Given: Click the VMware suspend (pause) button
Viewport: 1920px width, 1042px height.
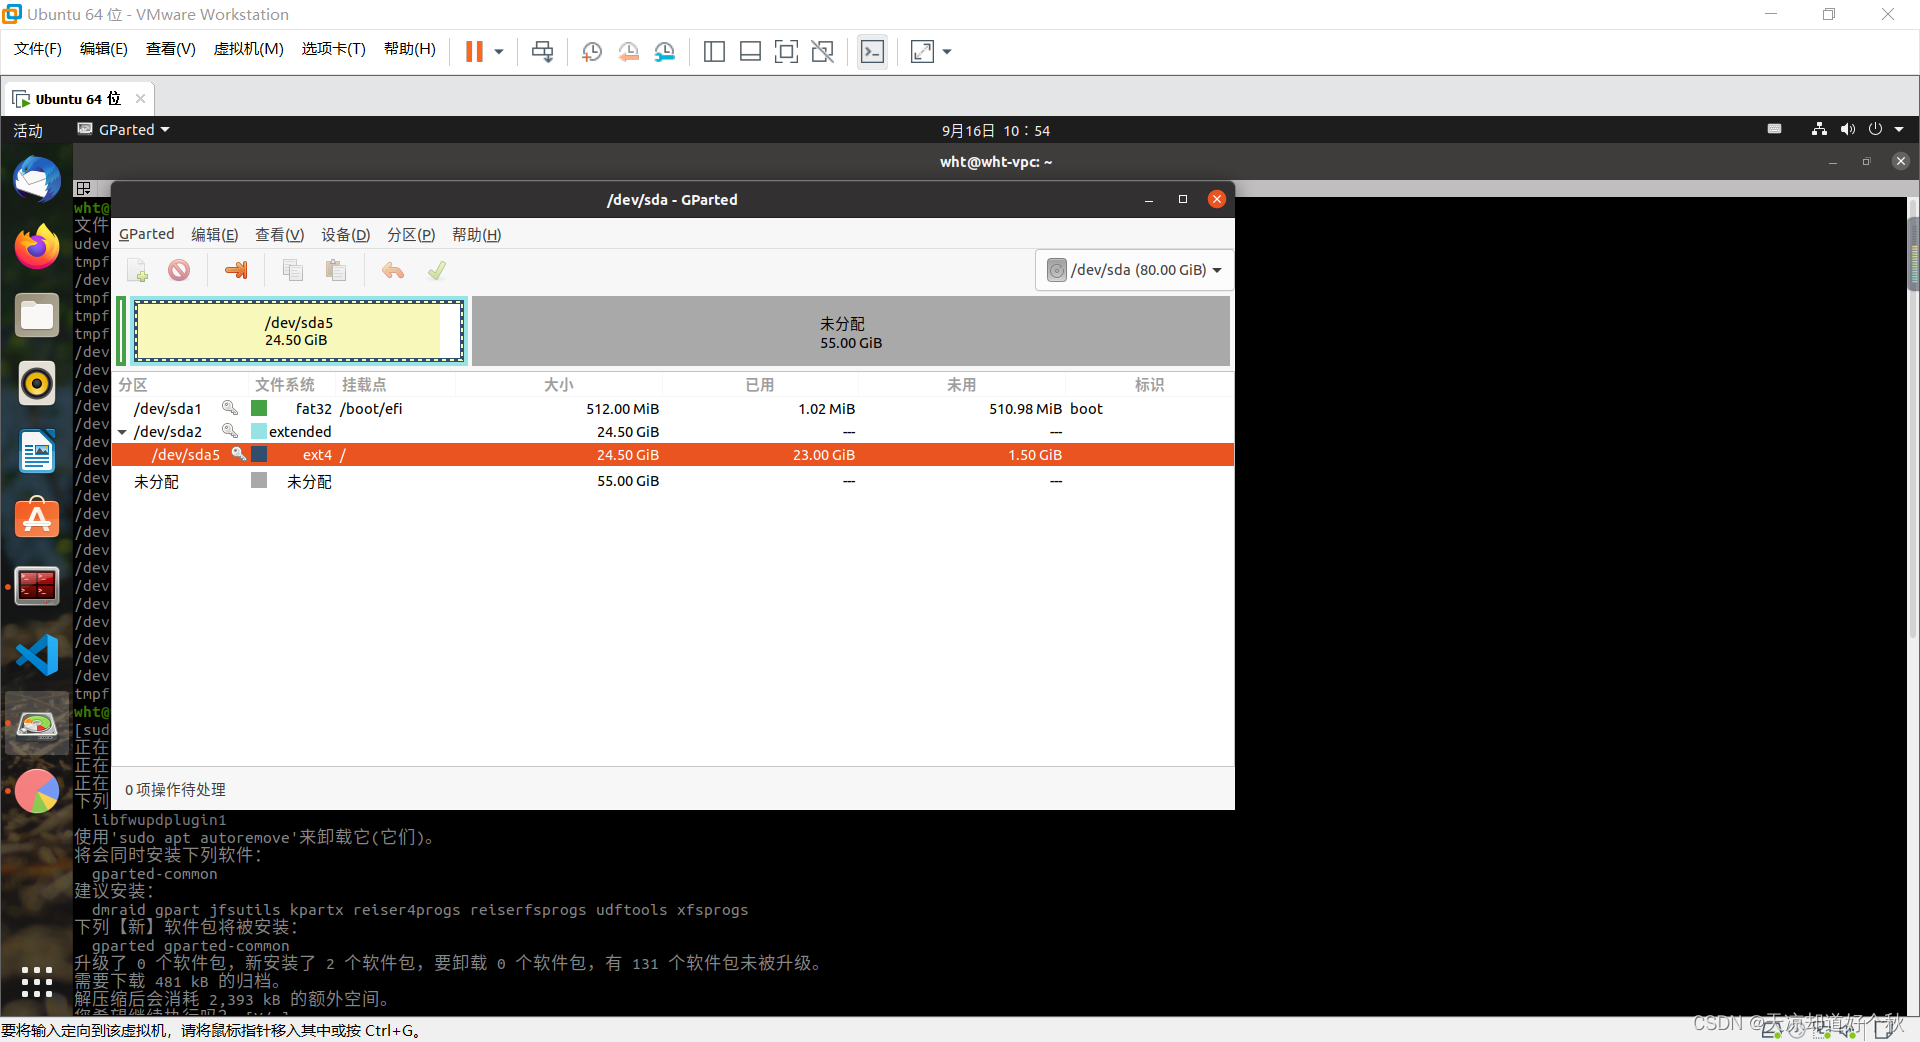Looking at the screenshot, I should [x=474, y=51].
